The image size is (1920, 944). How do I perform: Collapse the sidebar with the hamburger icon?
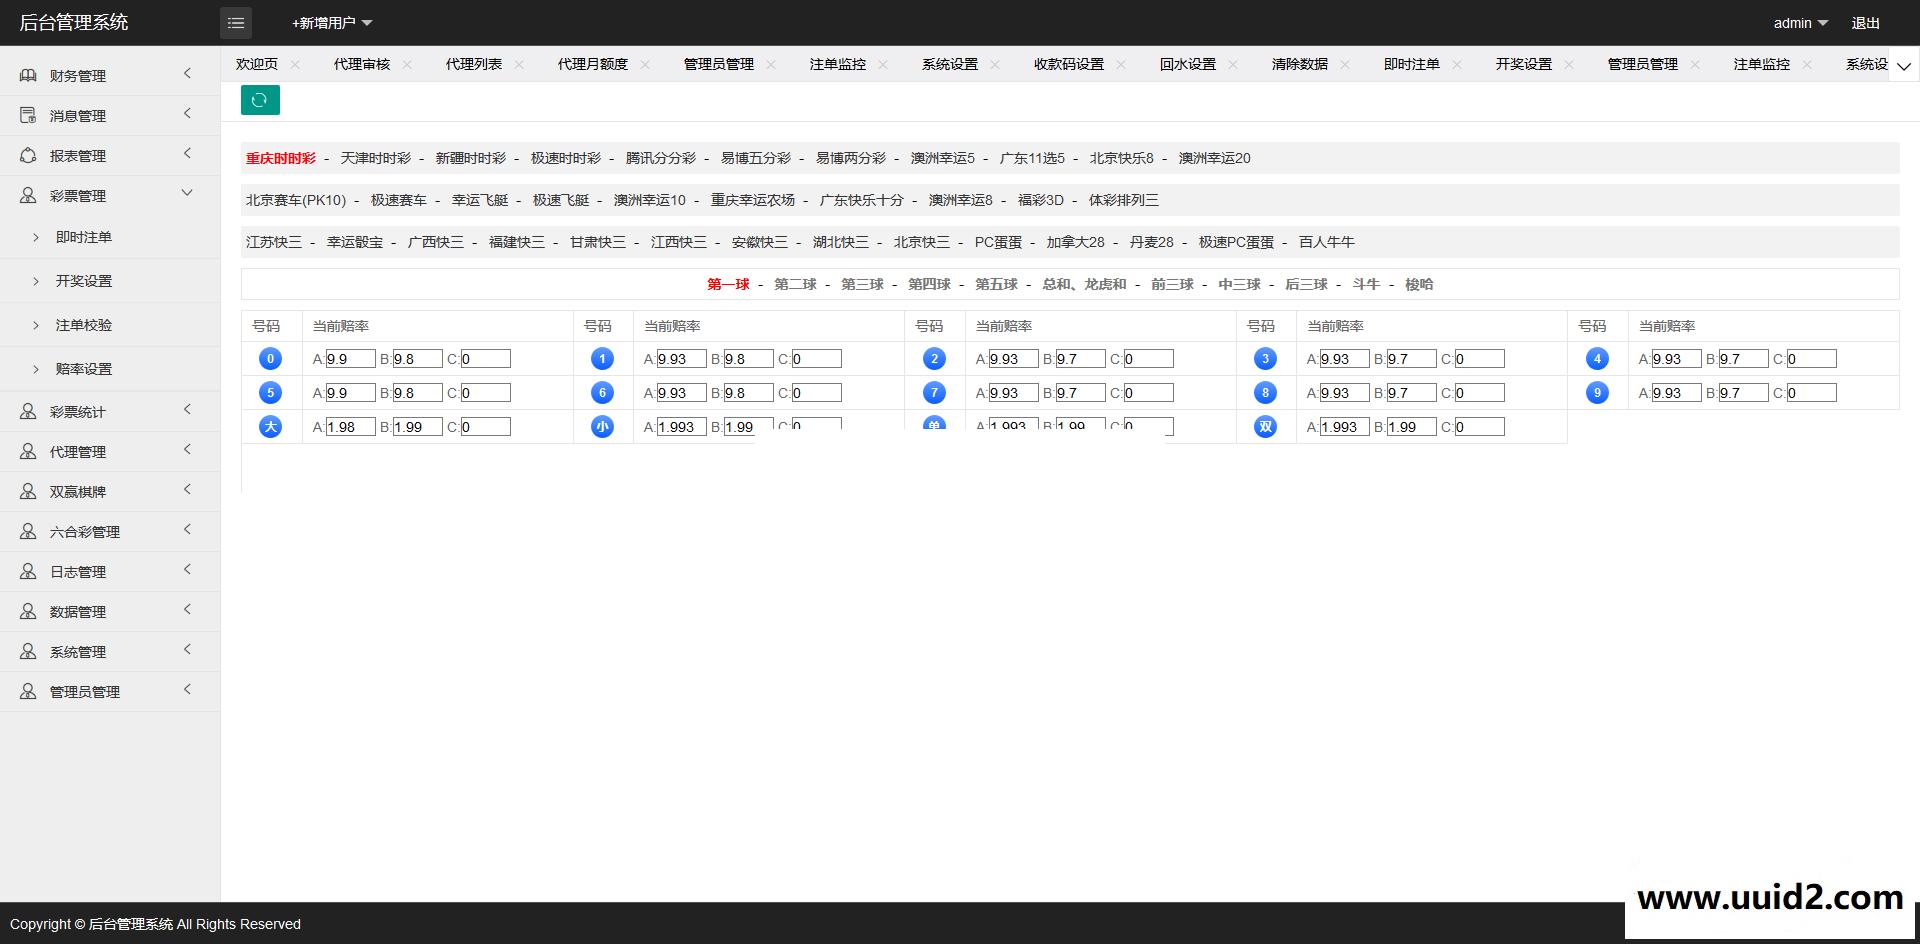point(236,22)
